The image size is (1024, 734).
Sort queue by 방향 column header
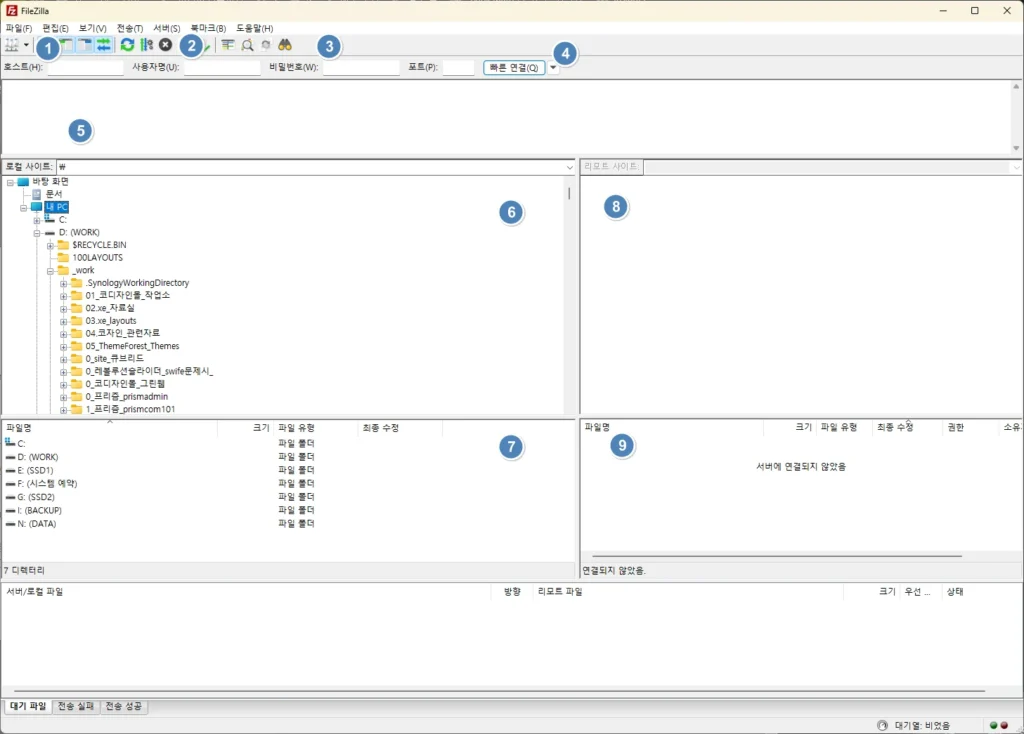512,592
